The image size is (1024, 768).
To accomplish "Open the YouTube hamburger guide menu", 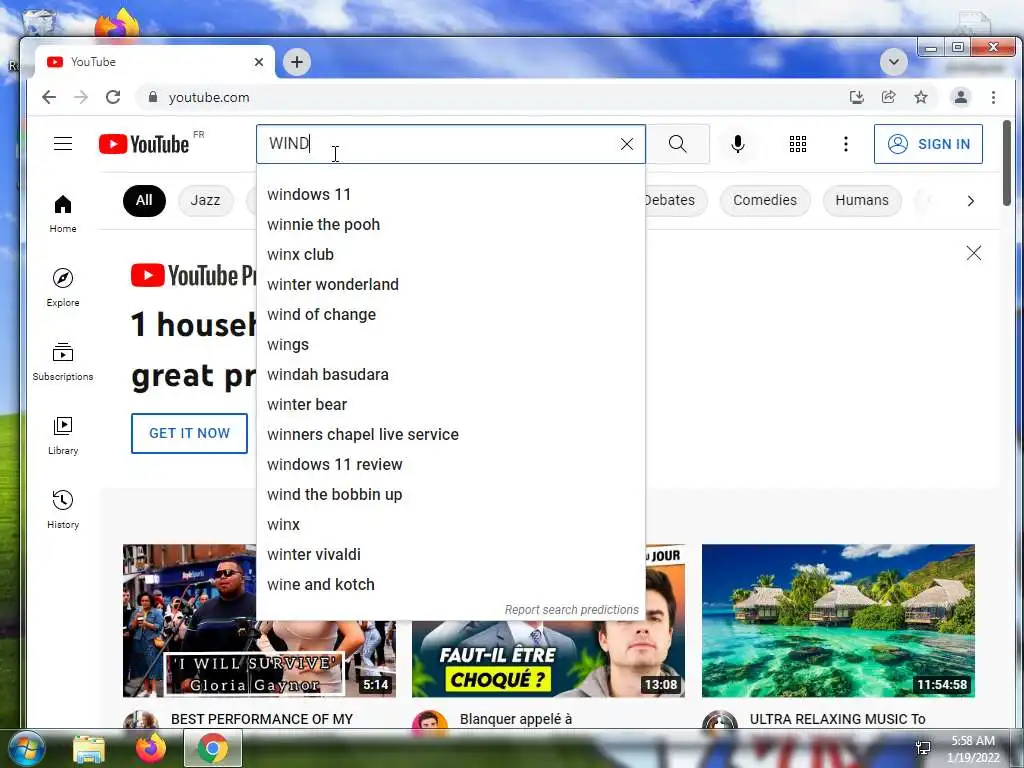I will 63,144.
